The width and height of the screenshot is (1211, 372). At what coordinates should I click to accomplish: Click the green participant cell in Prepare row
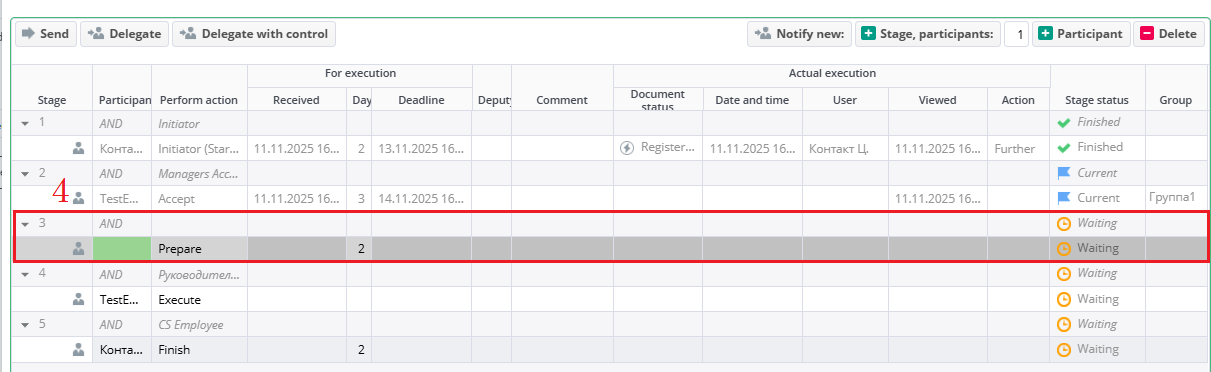click(122, 249)
